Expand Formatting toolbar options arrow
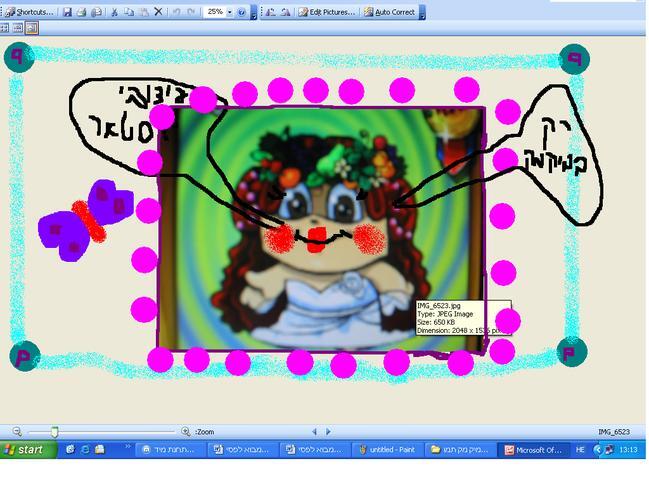This screenshot has width=649, height=487. [422, 12]
